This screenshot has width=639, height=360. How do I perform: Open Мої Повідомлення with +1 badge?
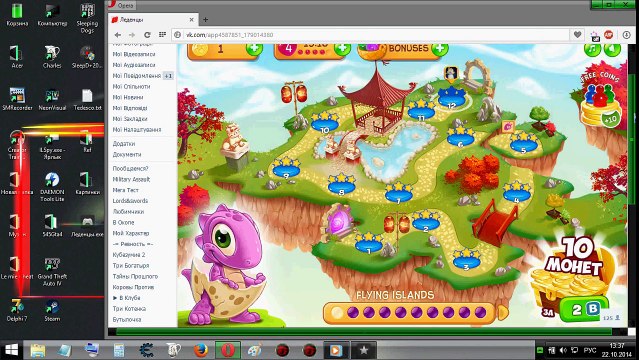click(143, 75)
